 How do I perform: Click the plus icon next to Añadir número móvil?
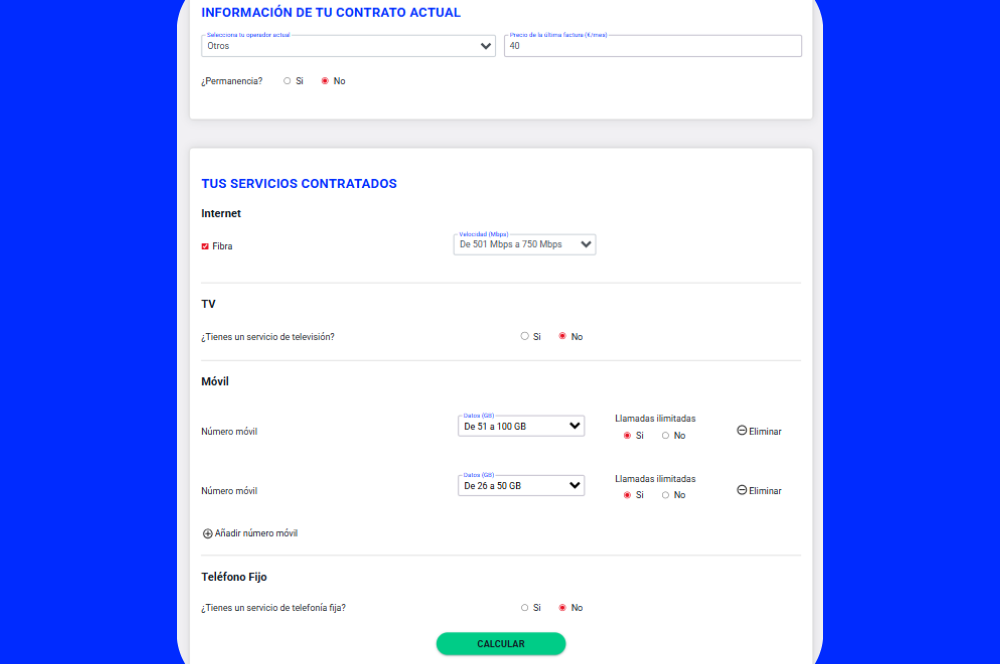tap(205, 533)
